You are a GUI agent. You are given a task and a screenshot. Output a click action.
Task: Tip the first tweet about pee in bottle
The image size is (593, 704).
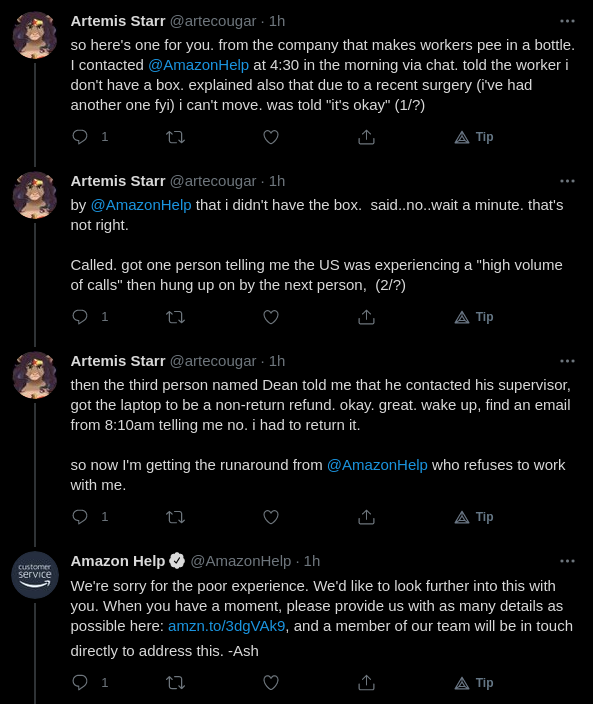pyautogui.click(x=474, y=137)
